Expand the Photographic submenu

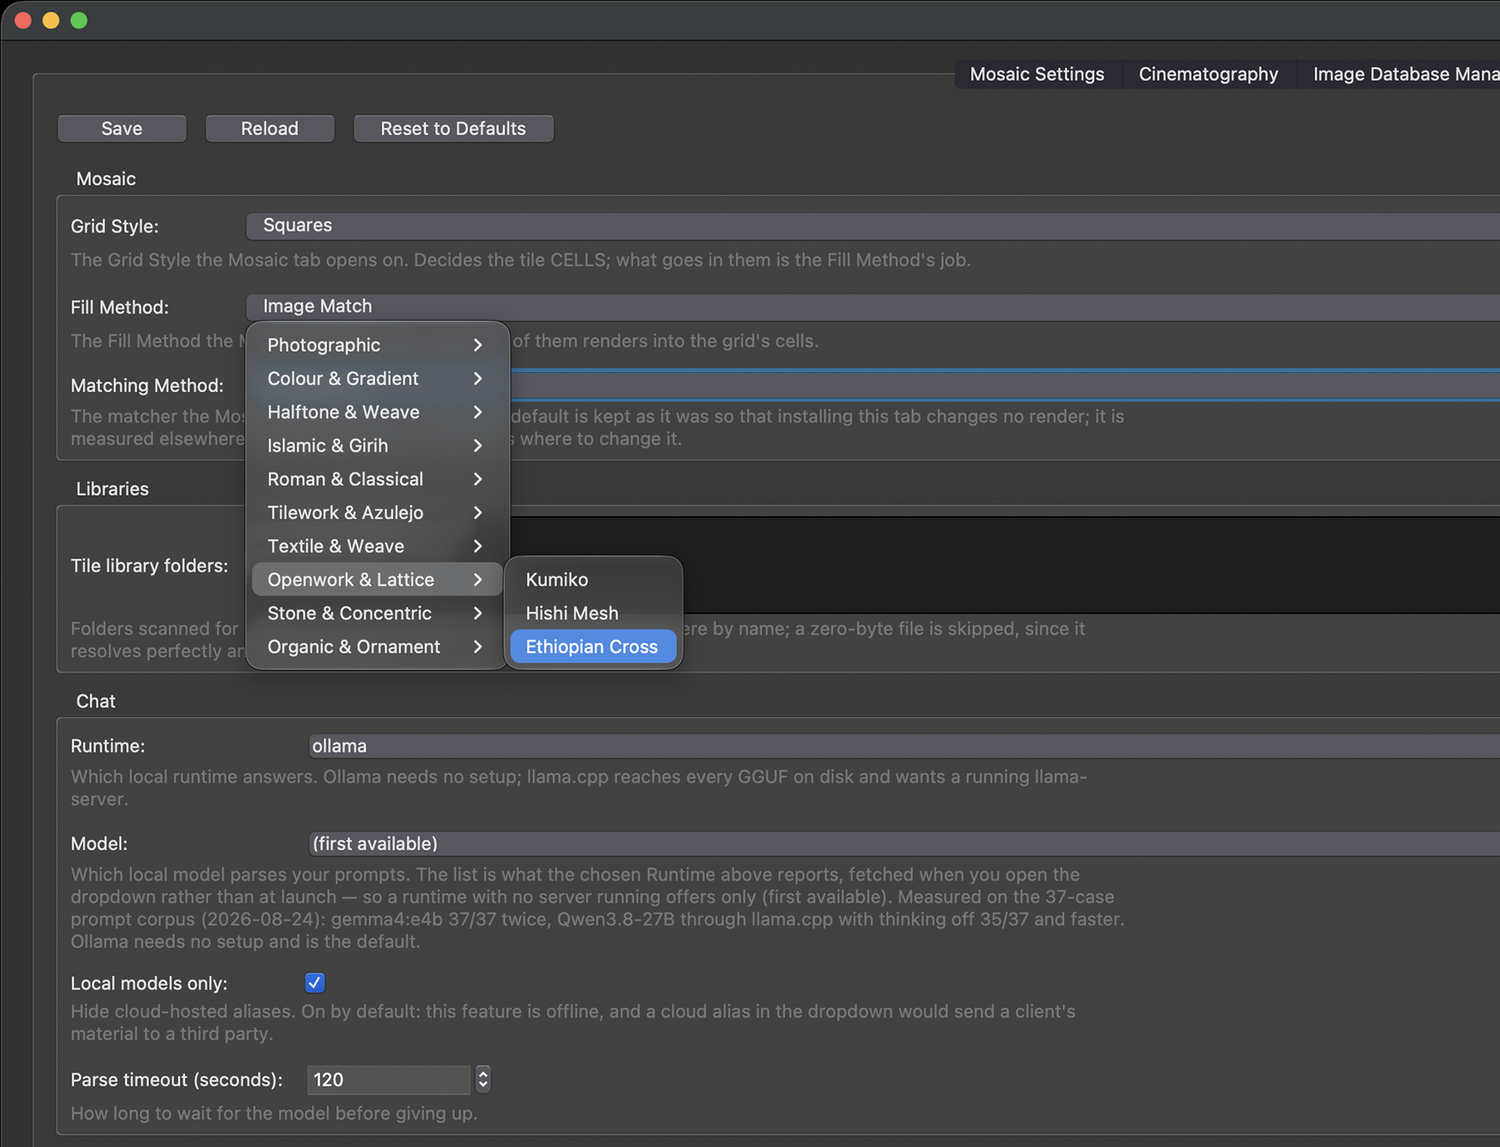click(x=377, y=345)
